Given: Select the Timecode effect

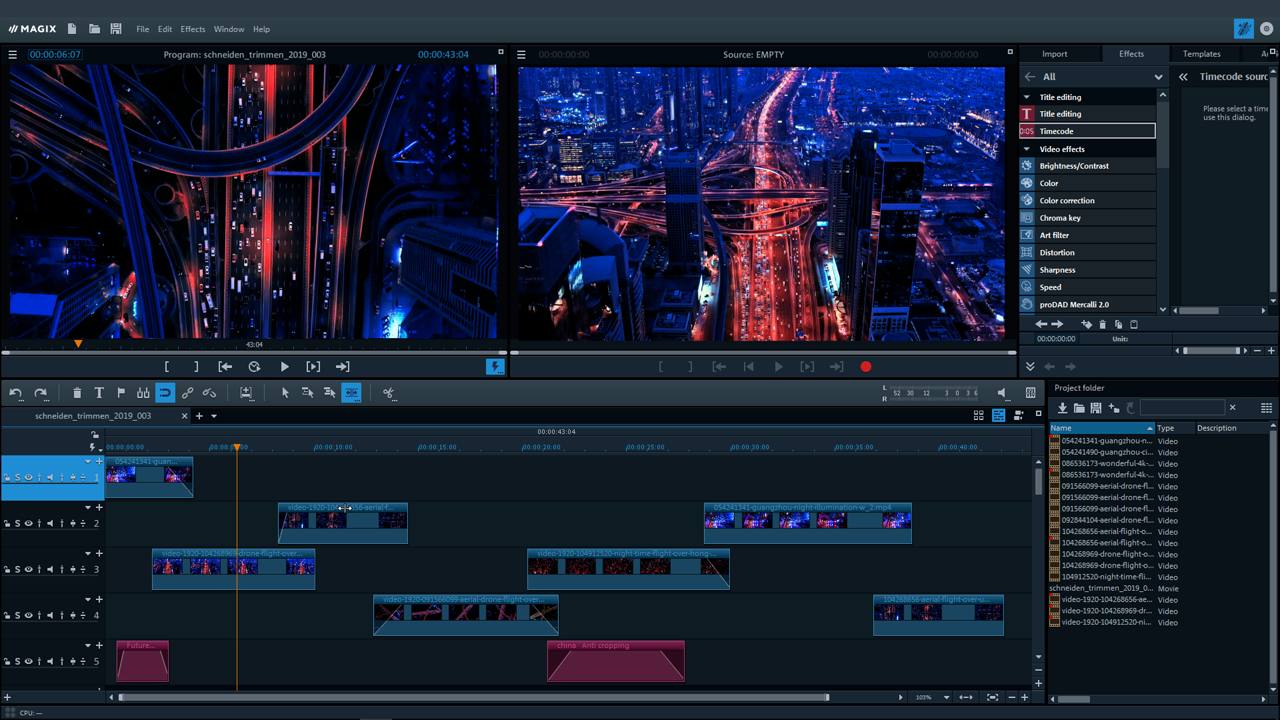Looking at the screenshot, I should (x=1087, y=131).
